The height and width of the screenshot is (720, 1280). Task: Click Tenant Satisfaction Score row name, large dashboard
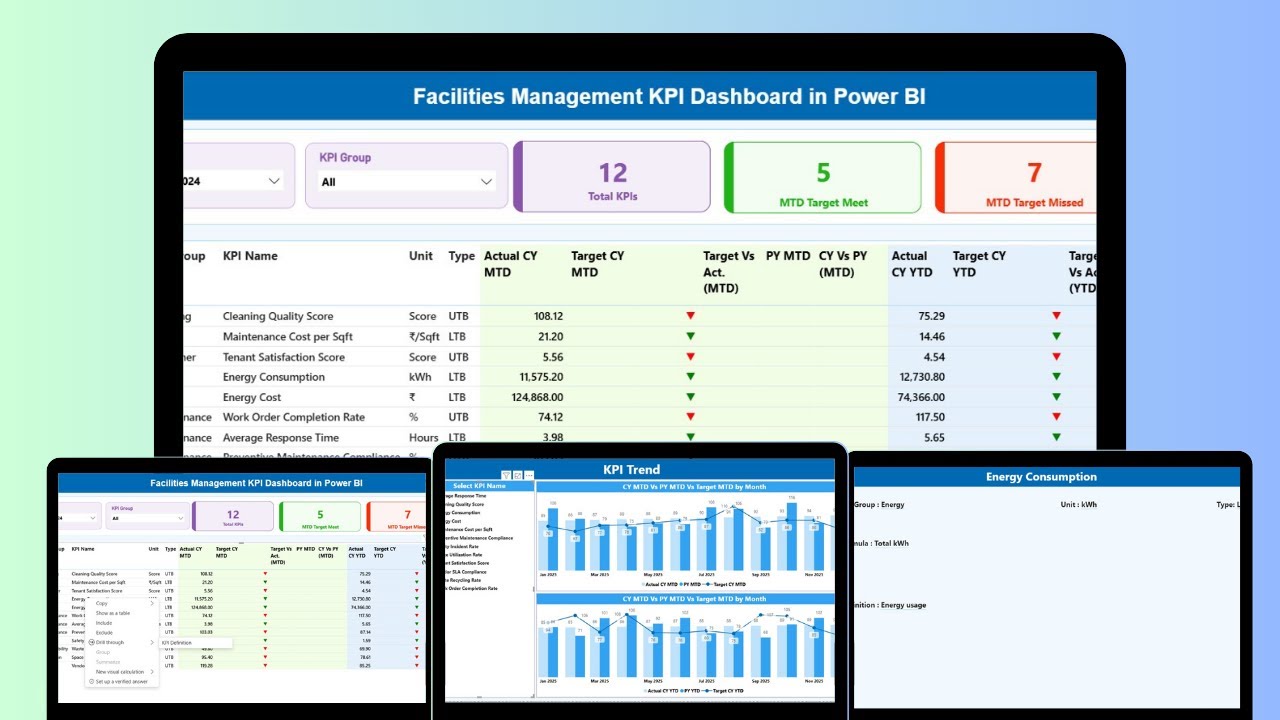[284, 357]
